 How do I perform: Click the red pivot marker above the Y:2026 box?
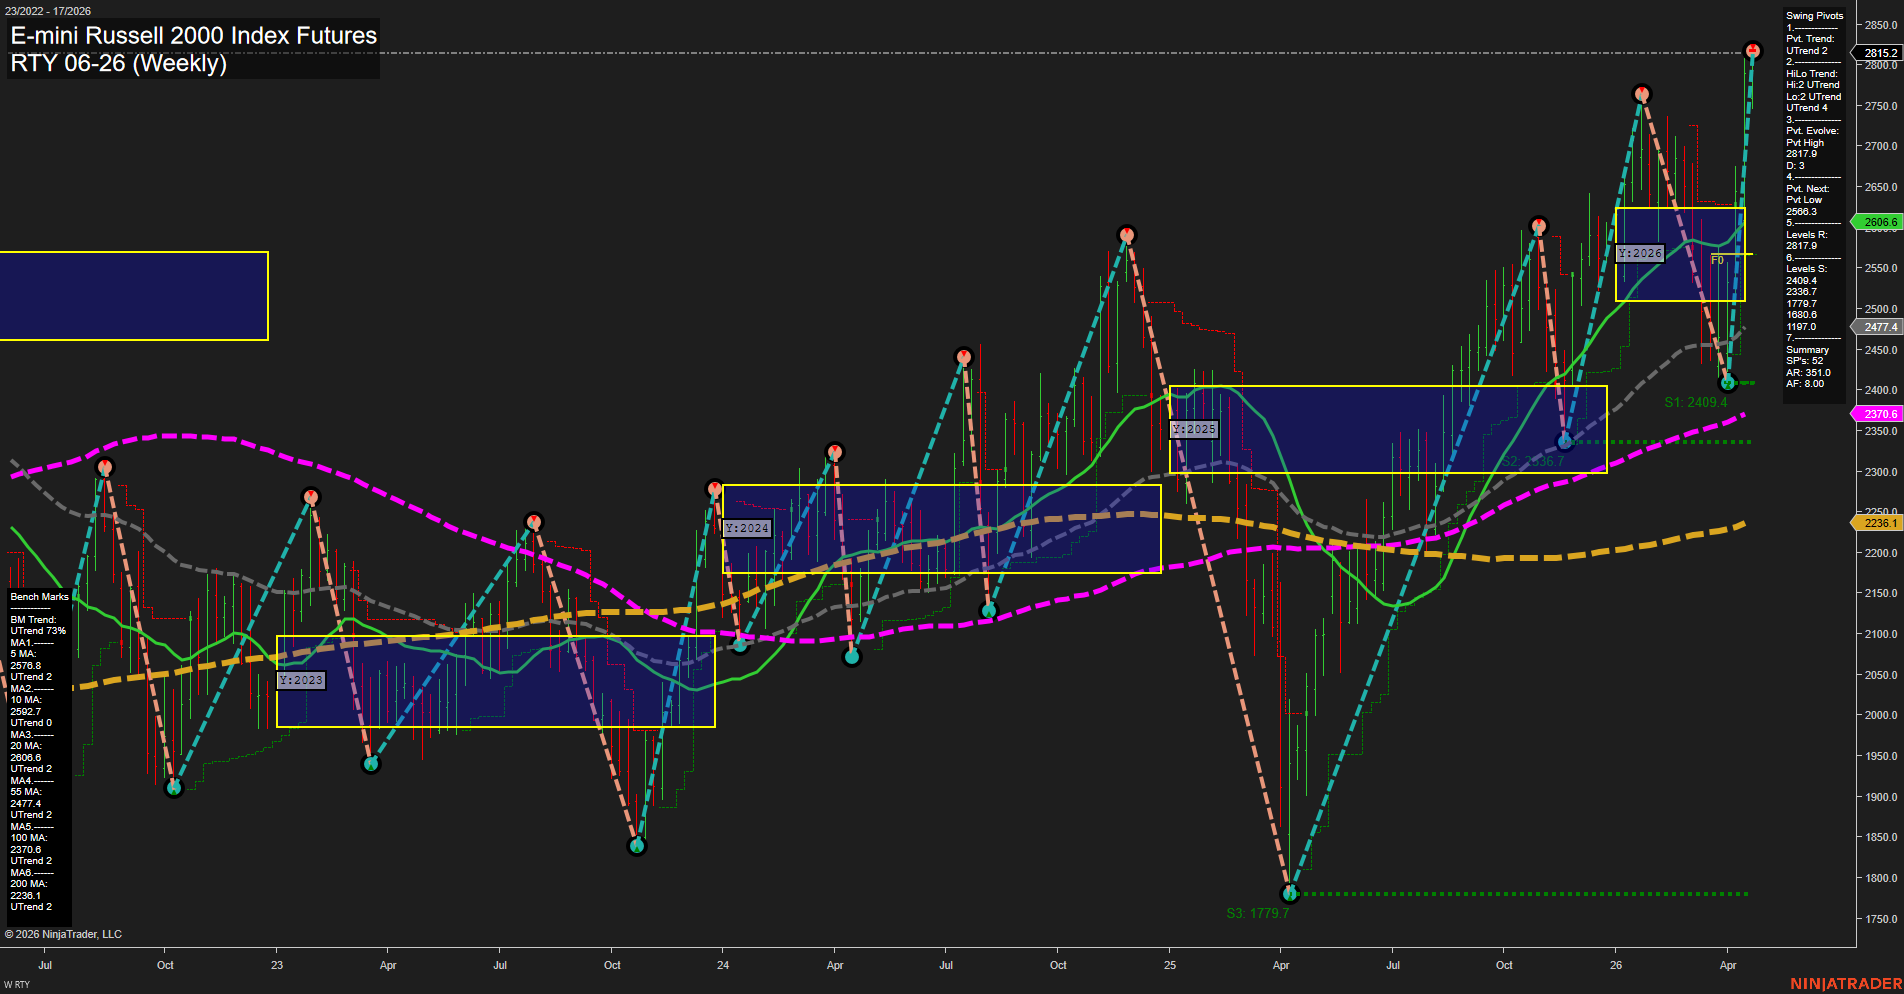(x=1641, y=93)
